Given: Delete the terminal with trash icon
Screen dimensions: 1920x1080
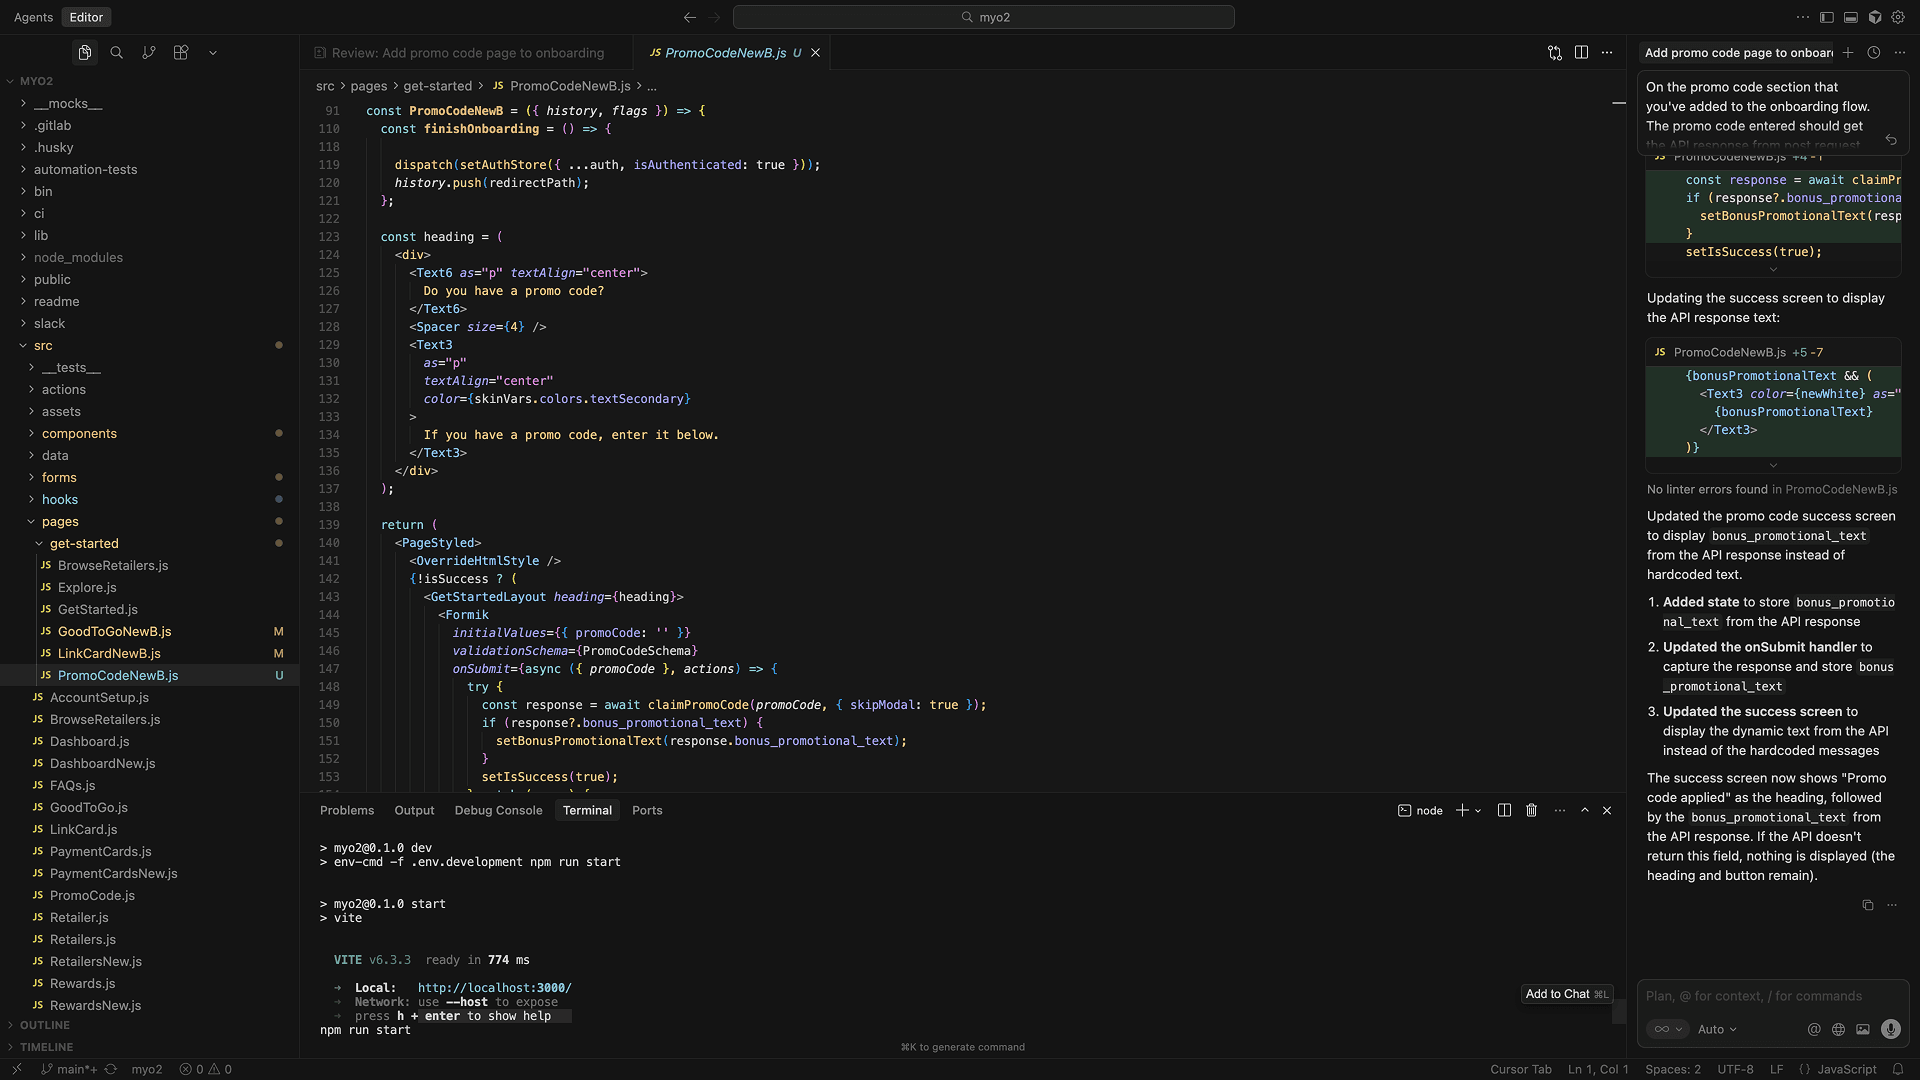Looking at the screenshot, I should tap(1531, 810).
